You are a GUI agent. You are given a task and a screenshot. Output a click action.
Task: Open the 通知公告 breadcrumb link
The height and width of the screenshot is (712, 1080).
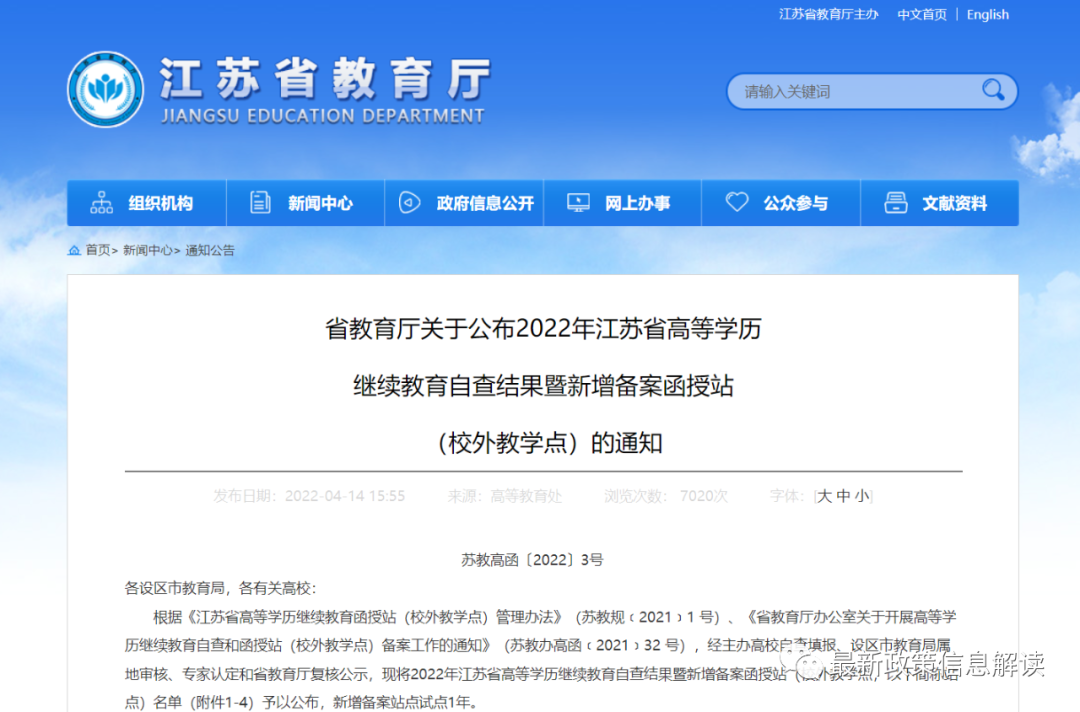[210, 250]
